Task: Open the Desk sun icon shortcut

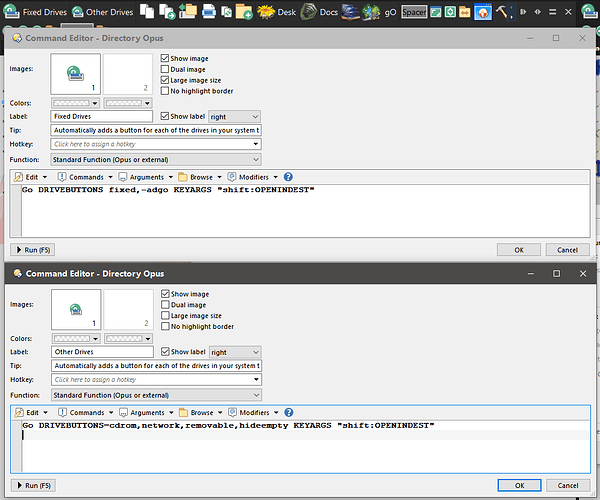Action: (x=266, y=12)
